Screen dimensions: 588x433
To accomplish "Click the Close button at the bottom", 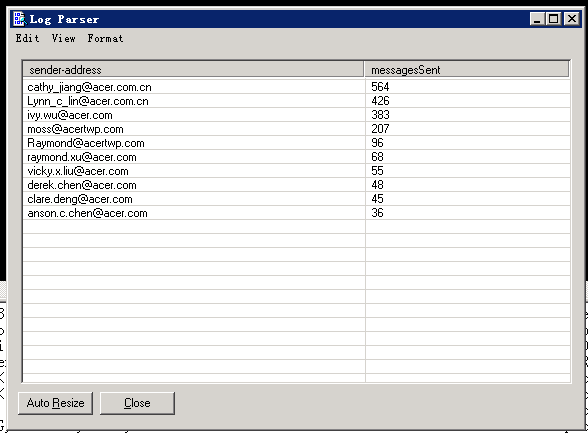I will click(x=137, y=403).
